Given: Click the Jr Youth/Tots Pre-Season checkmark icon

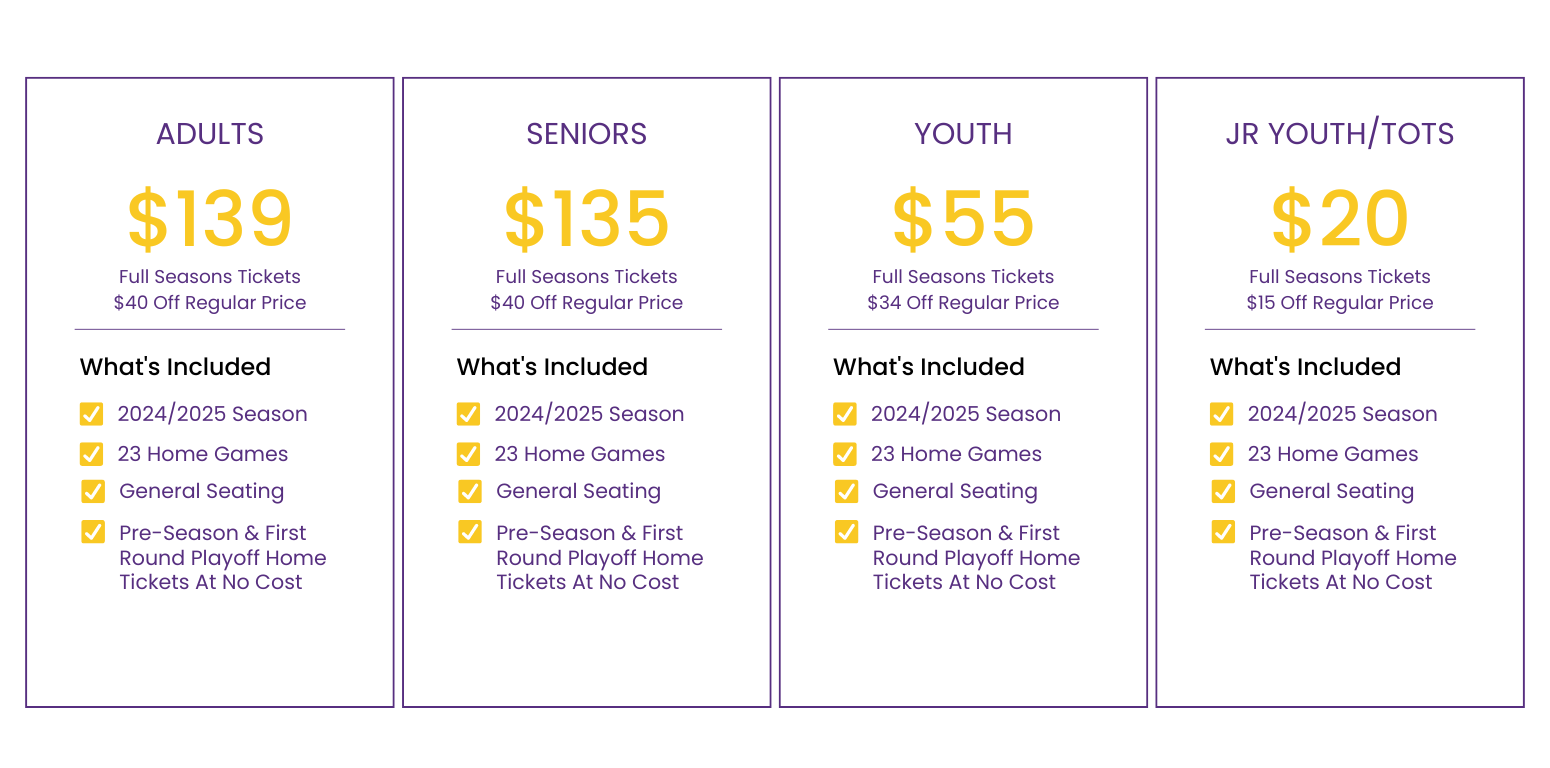Looking at the screenshot, I should coord(1223,531).
